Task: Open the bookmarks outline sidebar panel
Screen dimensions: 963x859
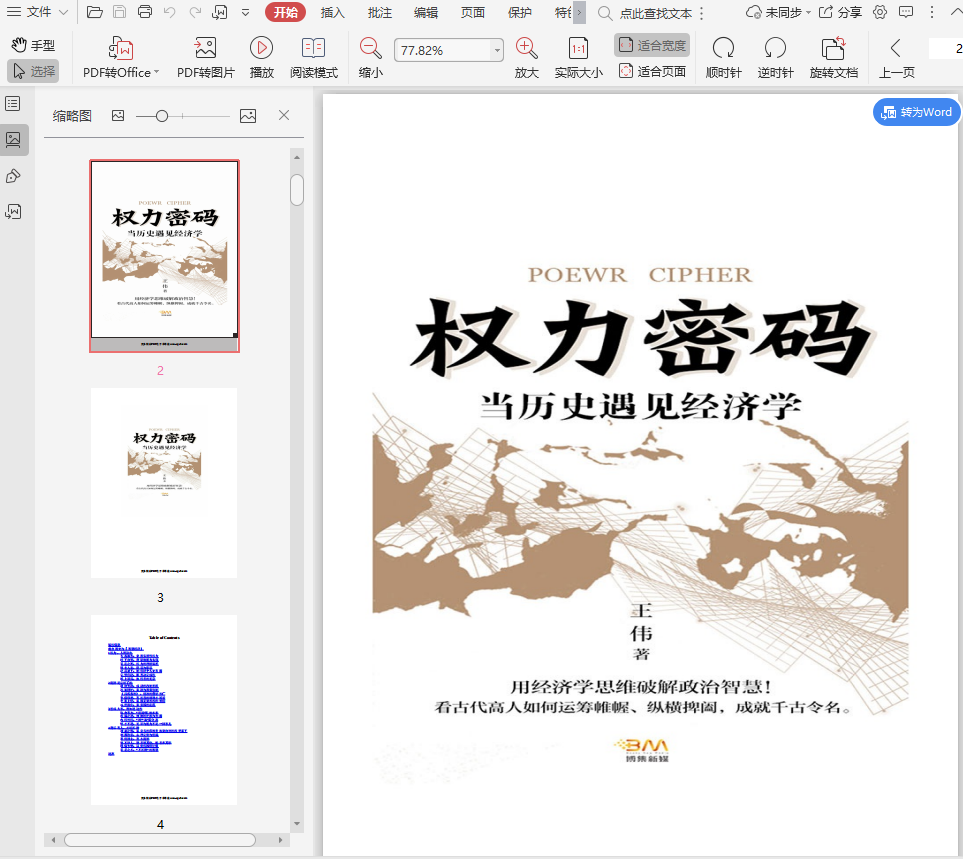Action: point(13,104)
